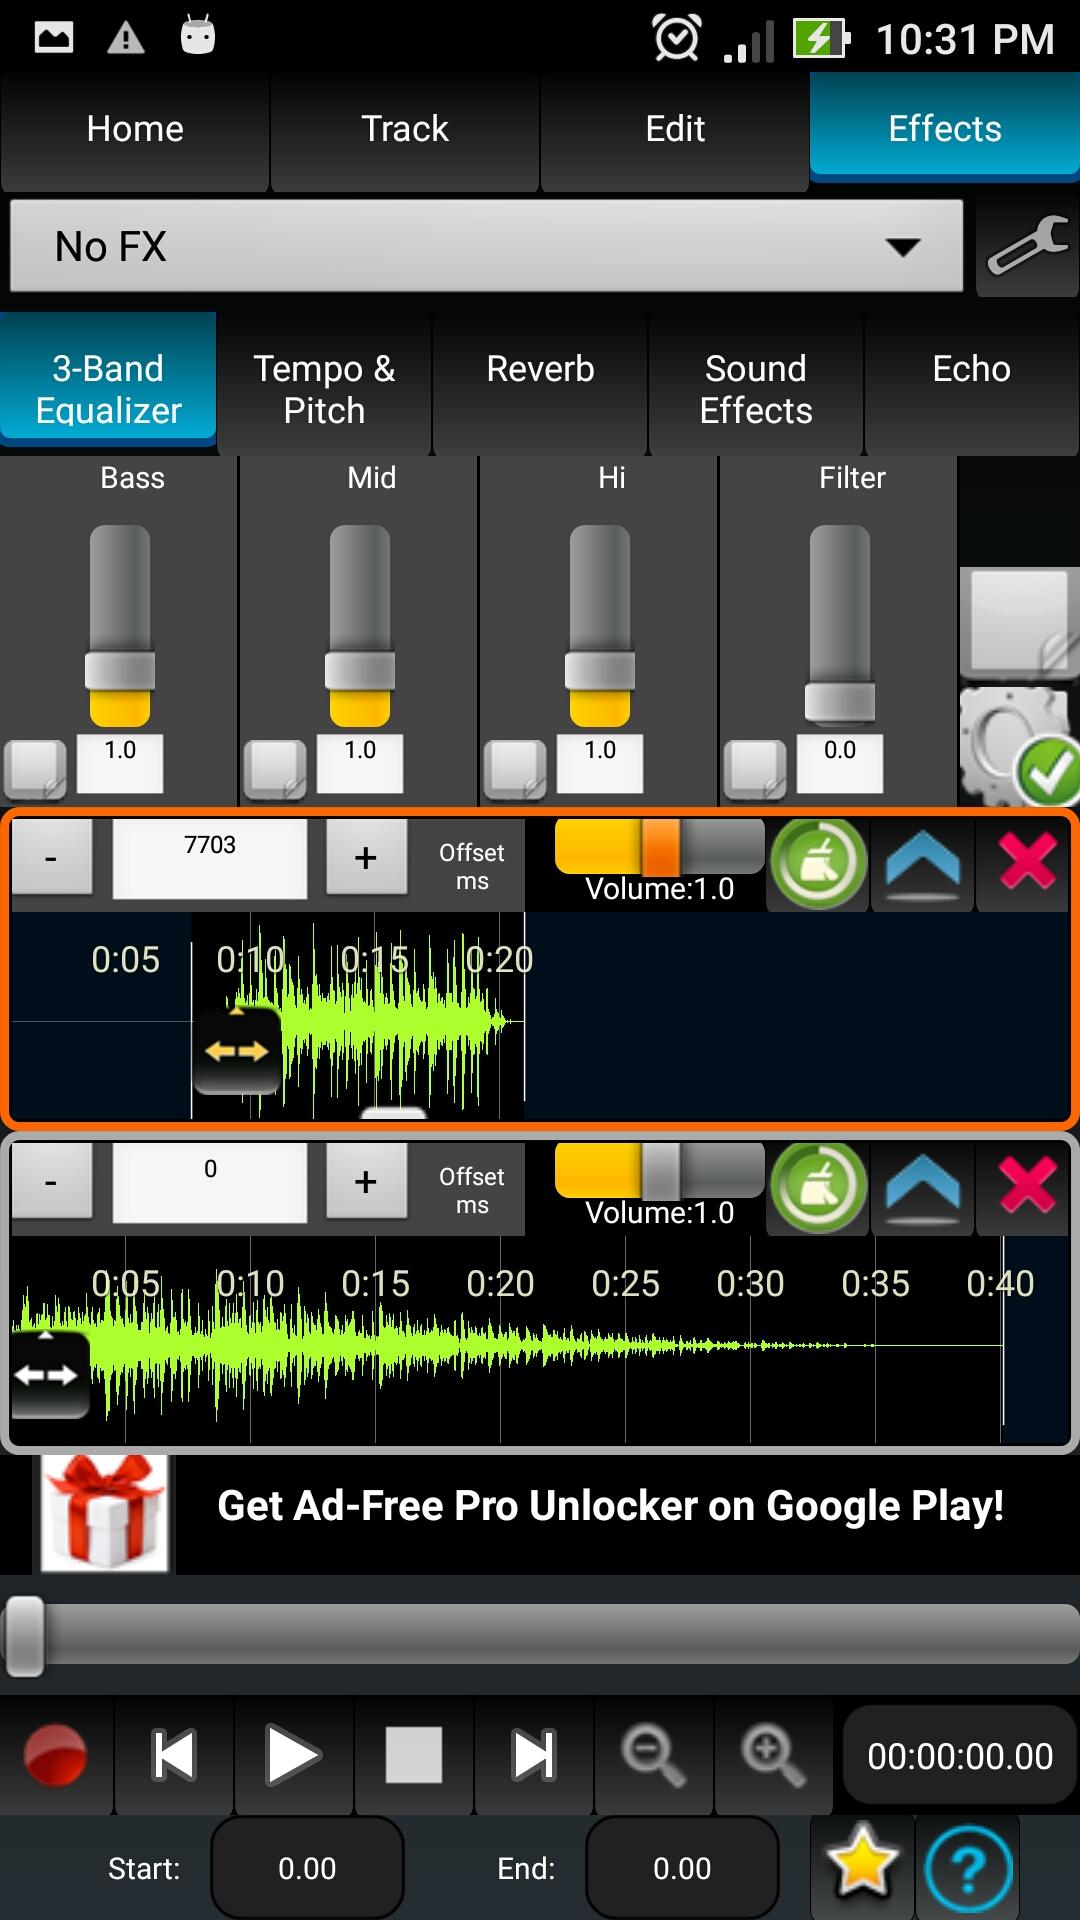
Task: Clean the first track with the broom icon
Action: (x=818, y=862)
